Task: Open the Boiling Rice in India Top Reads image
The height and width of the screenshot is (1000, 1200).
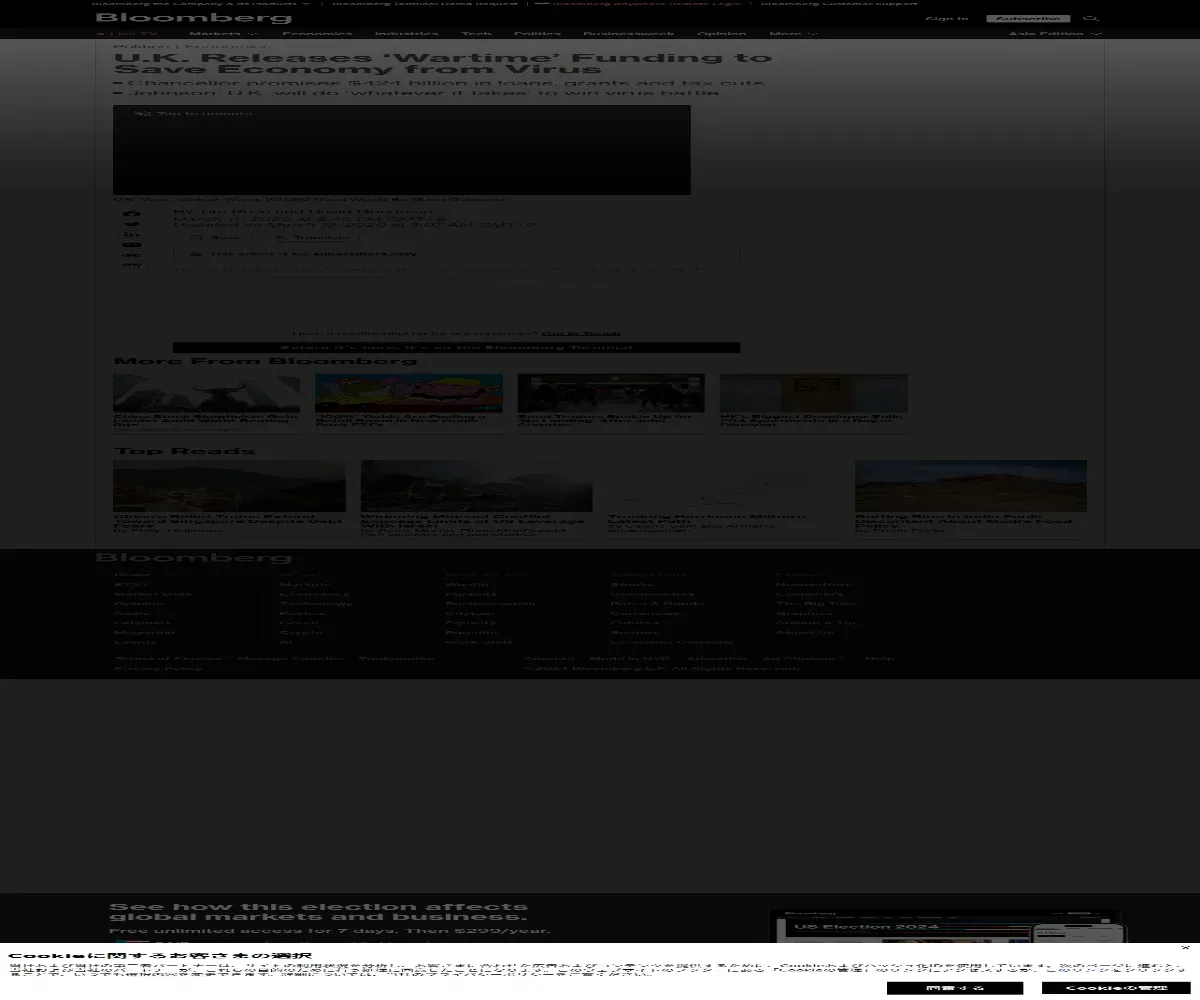Action: 971,486
